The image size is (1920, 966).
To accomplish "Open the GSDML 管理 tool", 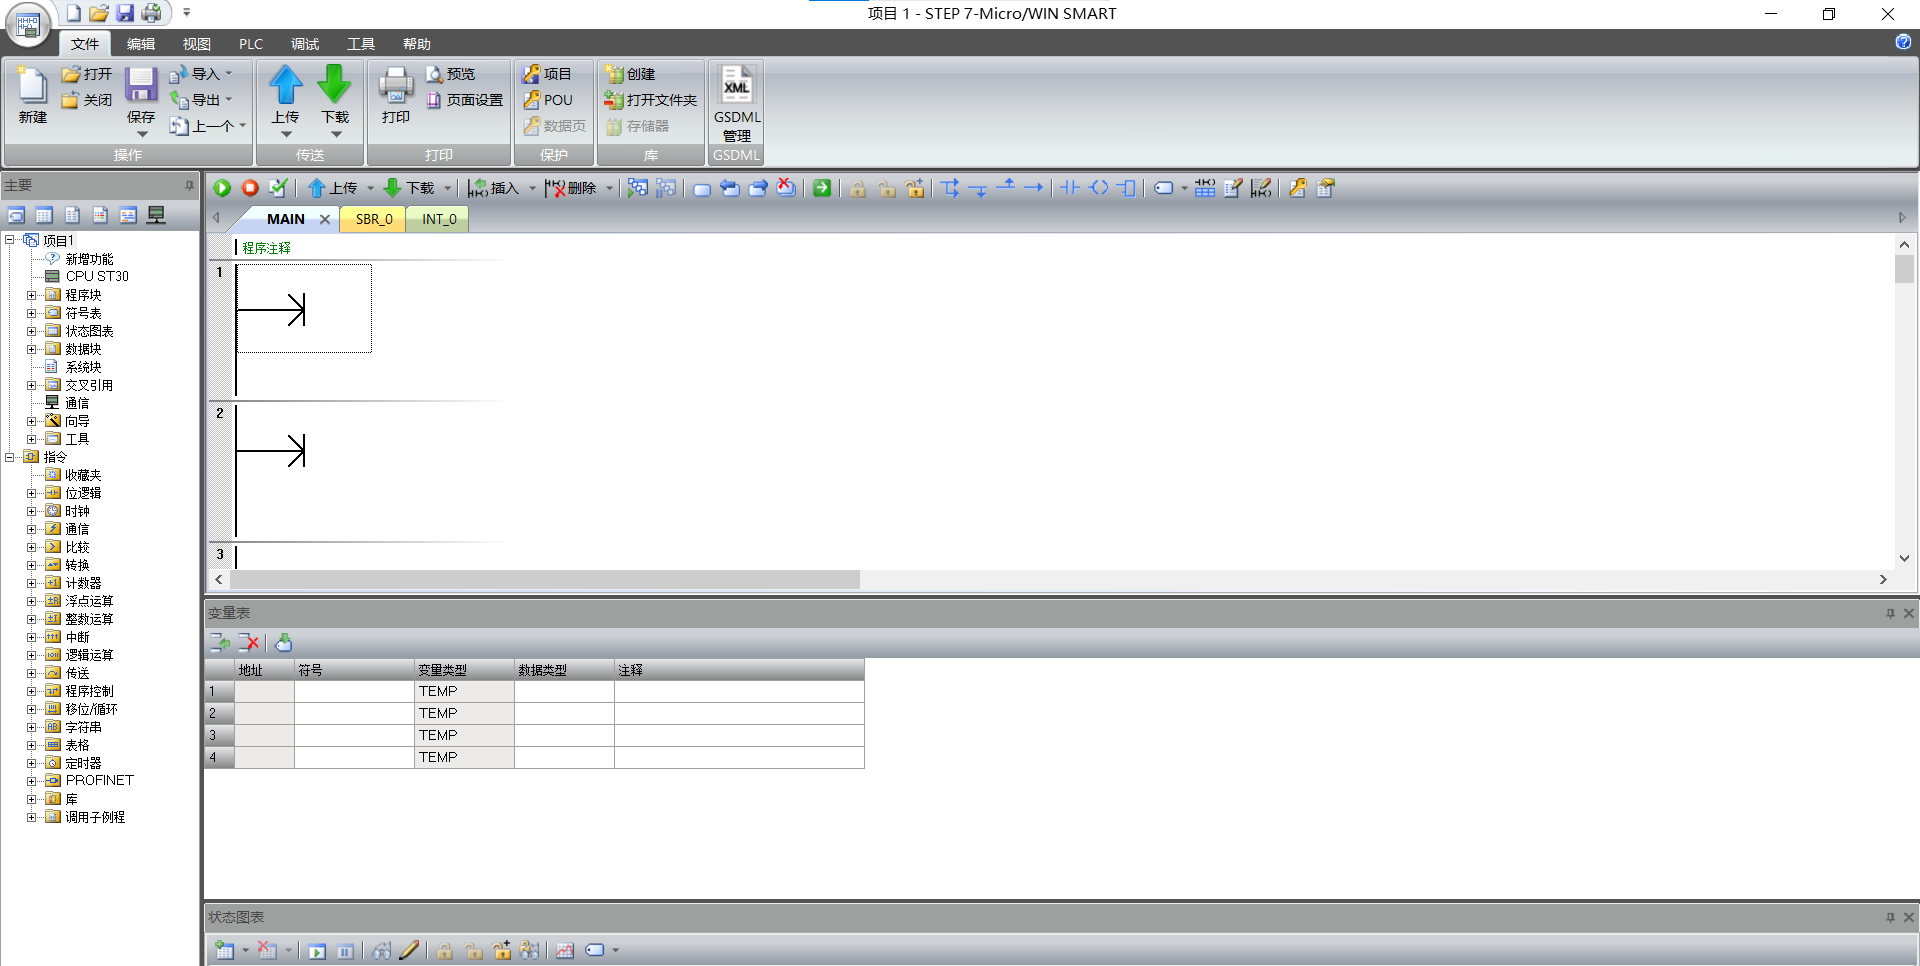I will (736, 100).
